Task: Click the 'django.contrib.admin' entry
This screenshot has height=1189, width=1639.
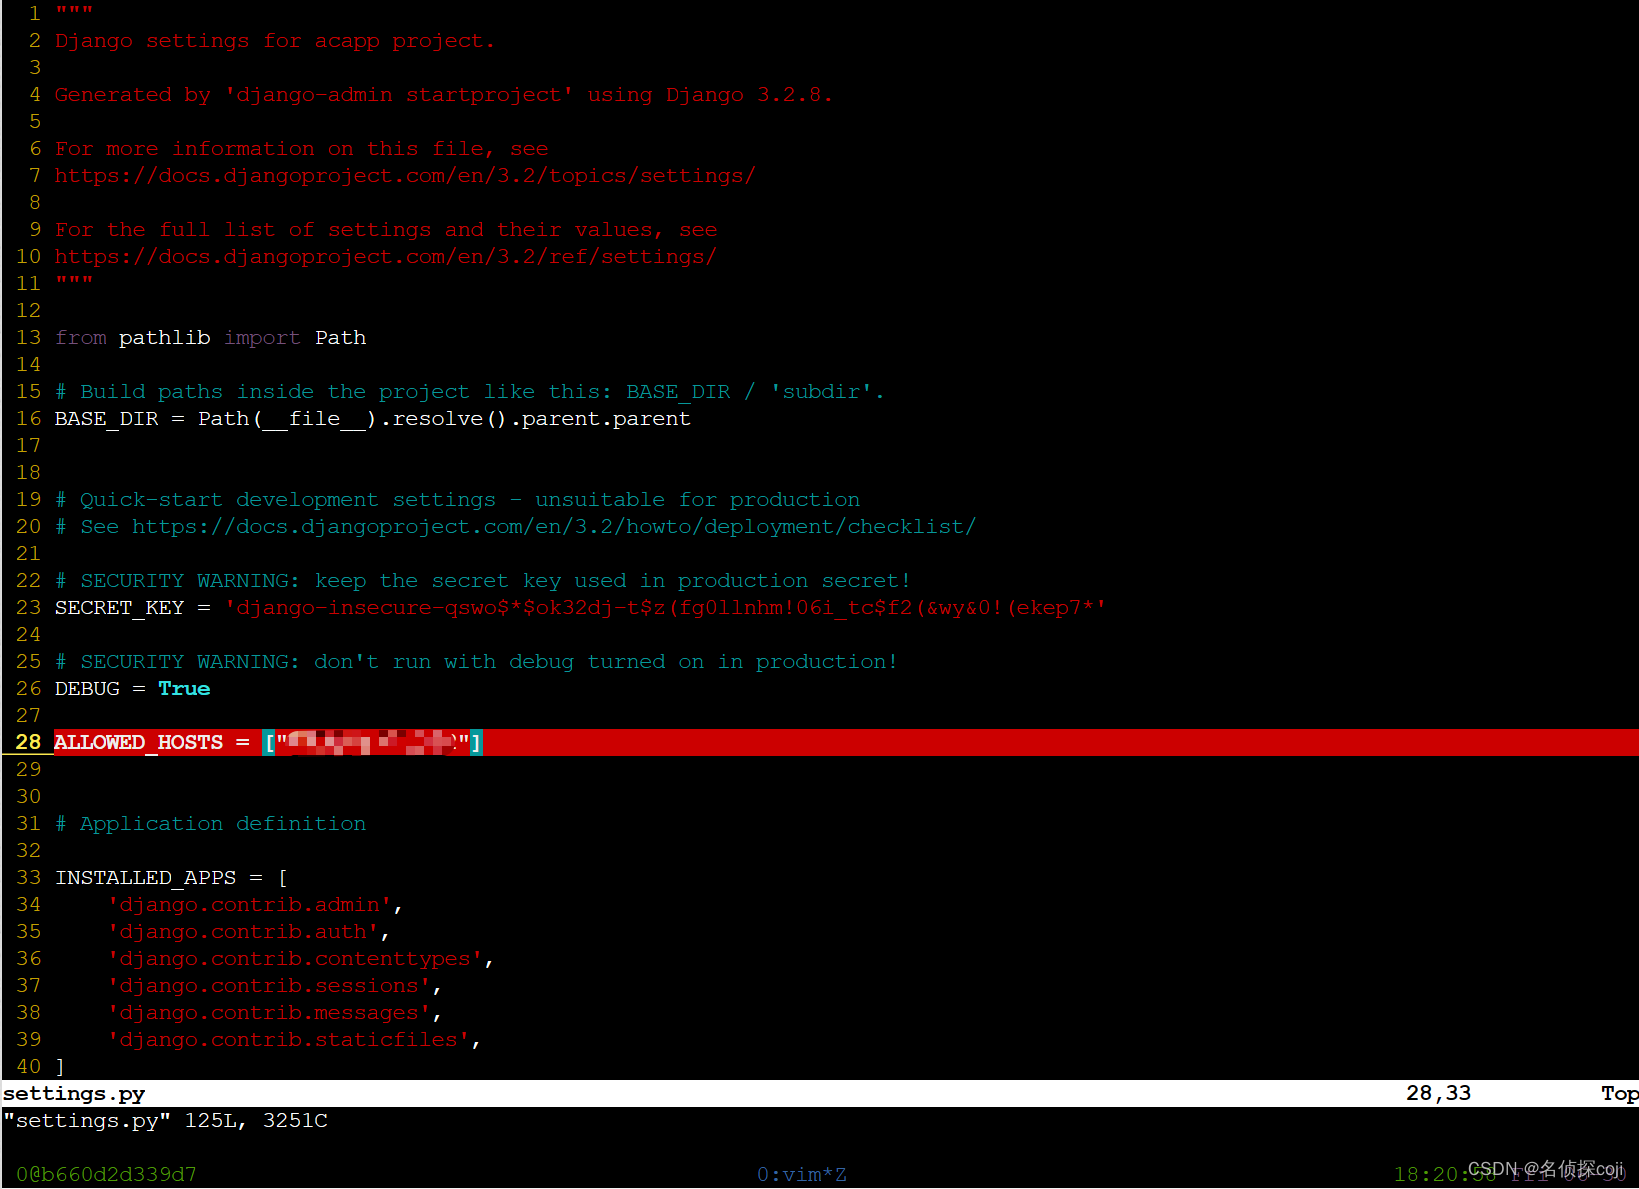Action: point(250,904)
